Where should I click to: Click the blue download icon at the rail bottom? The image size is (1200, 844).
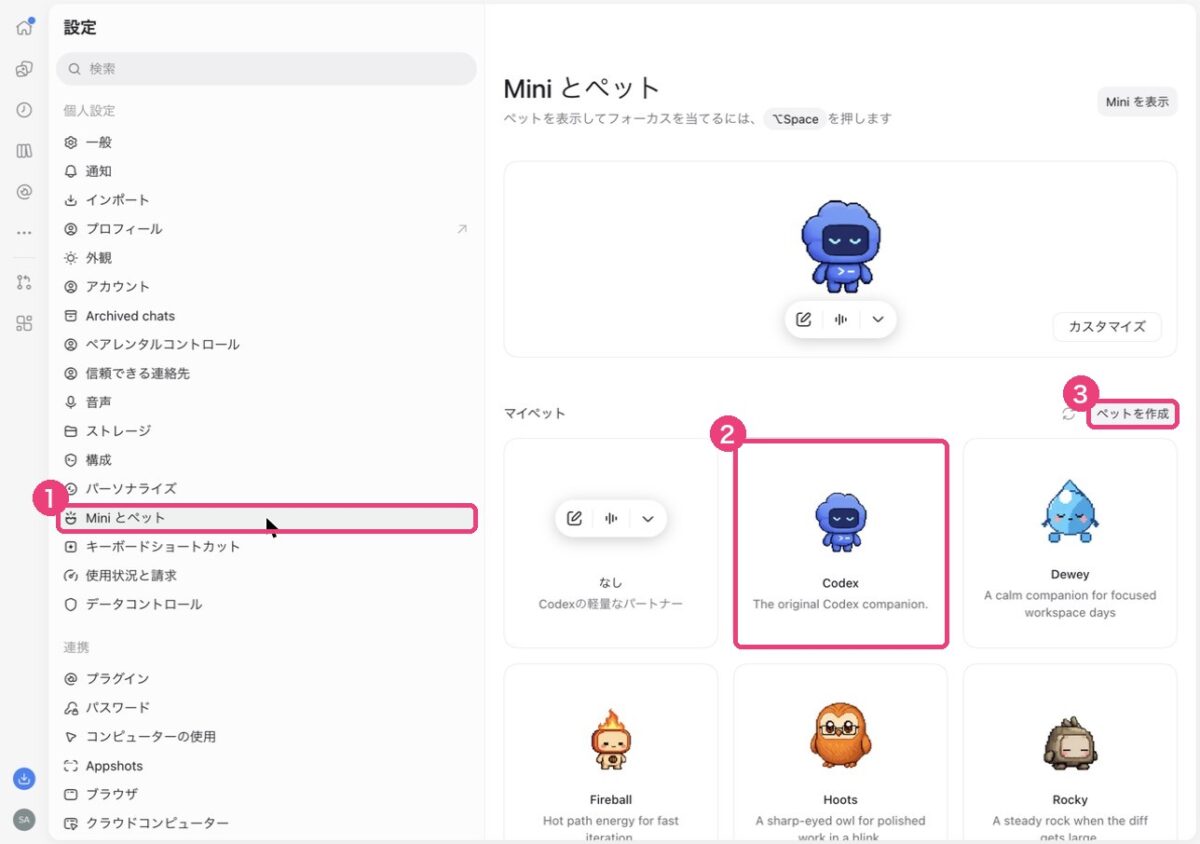point(24,778)
